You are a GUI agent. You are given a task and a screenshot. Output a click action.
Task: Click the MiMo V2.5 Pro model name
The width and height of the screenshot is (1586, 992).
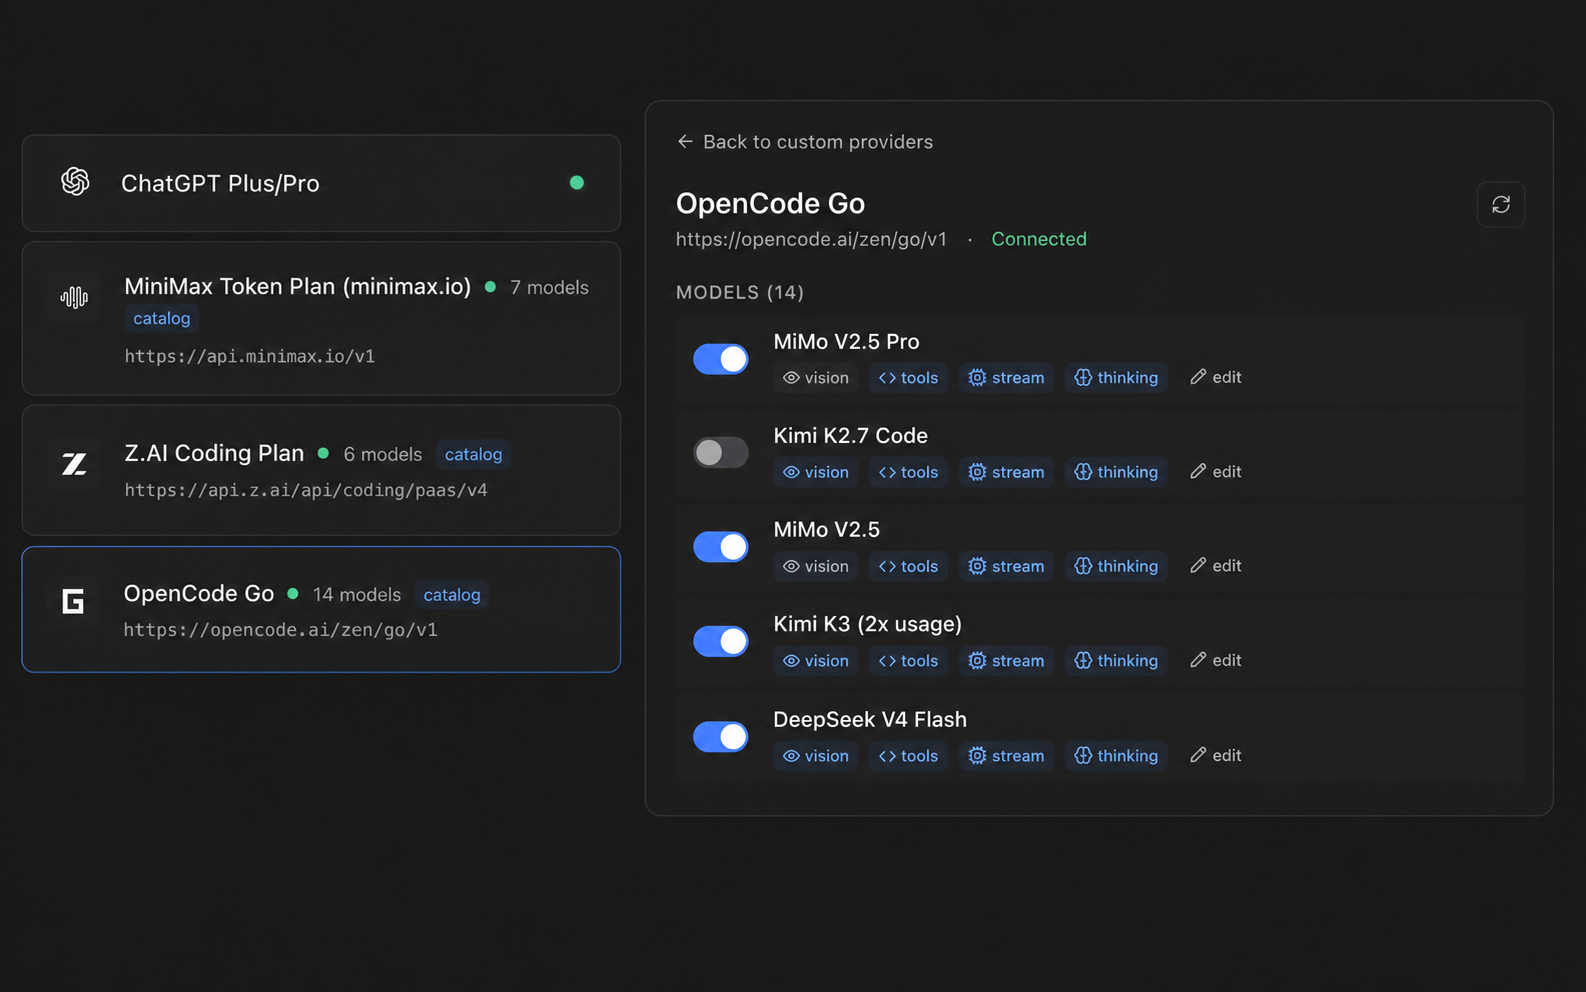(x=847, y=341)
